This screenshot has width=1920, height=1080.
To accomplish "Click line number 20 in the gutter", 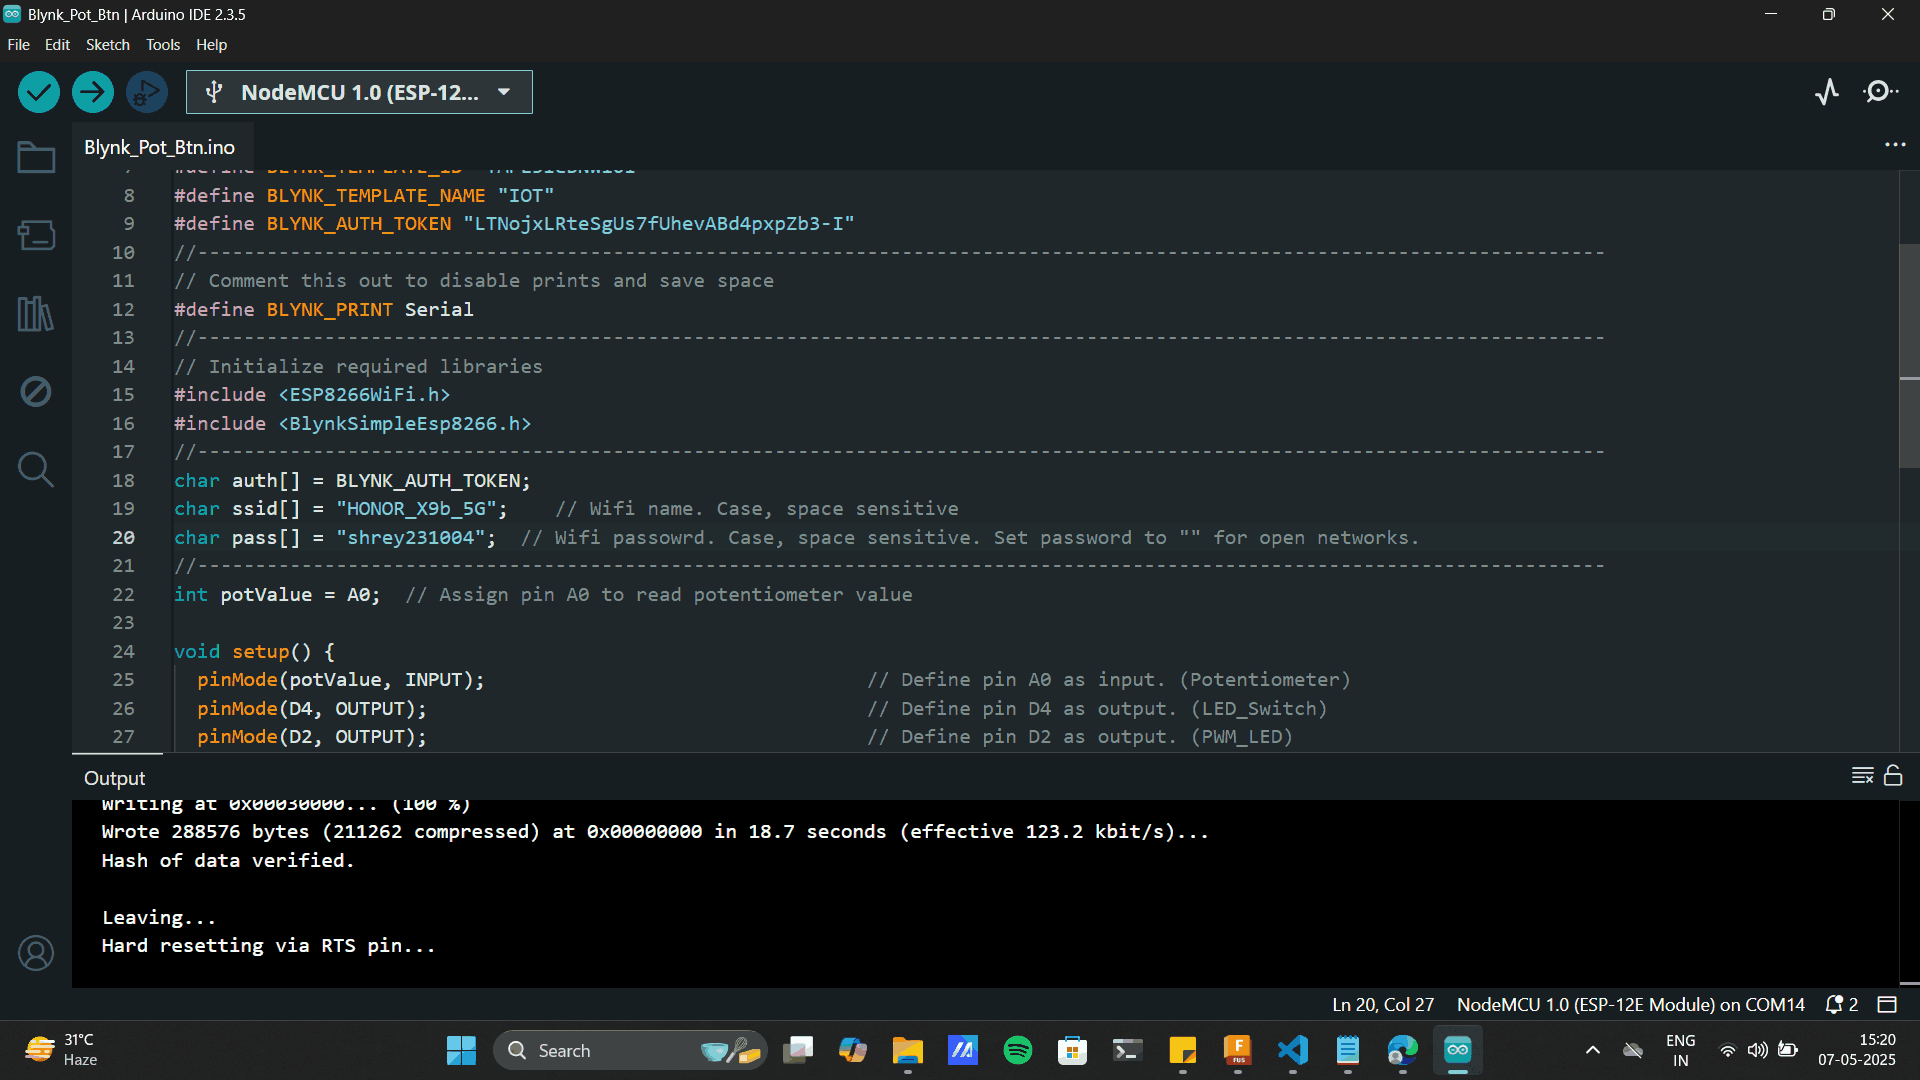I will pos(123,538).
